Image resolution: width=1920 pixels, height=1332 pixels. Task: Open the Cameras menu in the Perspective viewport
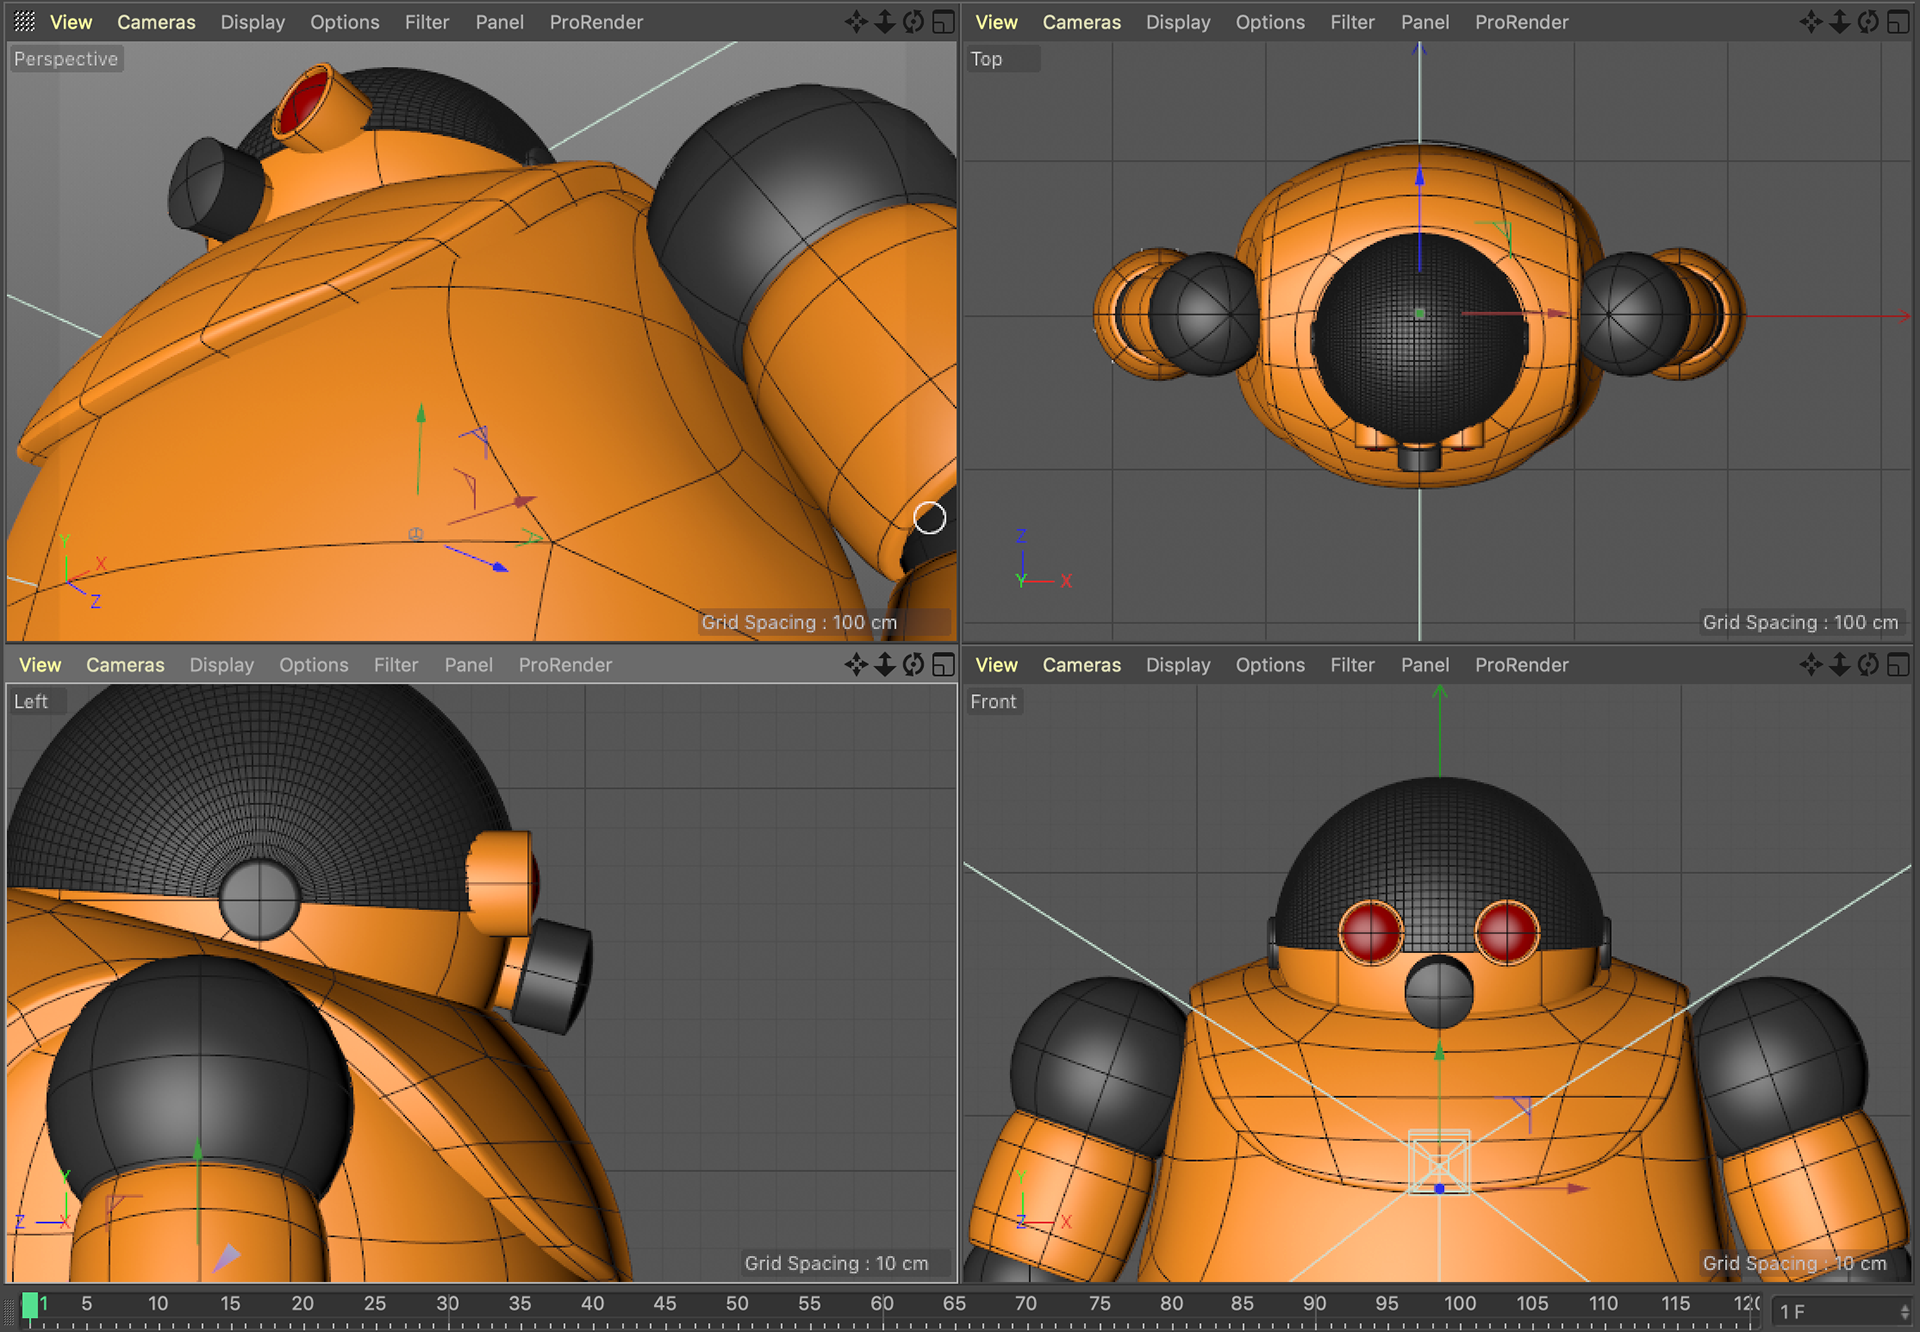coord(156,22)
